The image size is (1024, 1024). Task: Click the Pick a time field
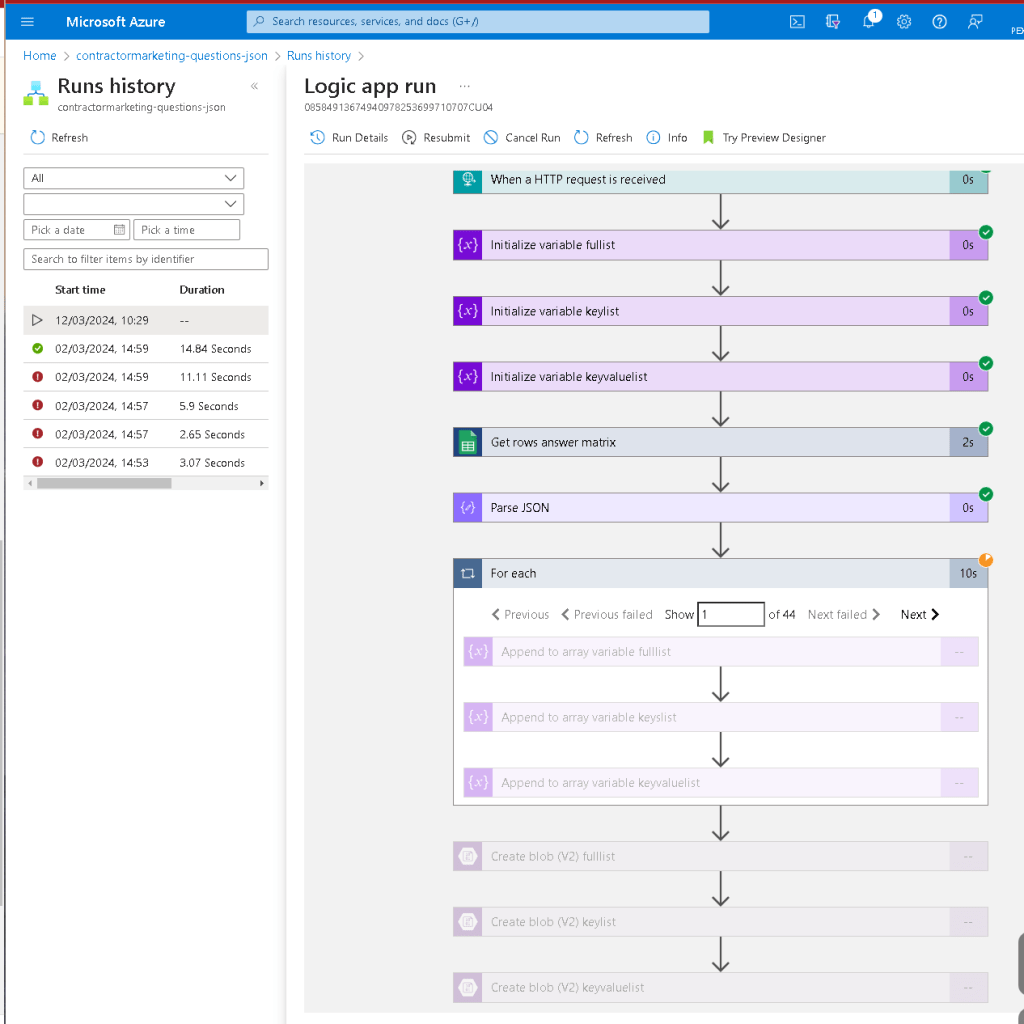click(187, 230)
